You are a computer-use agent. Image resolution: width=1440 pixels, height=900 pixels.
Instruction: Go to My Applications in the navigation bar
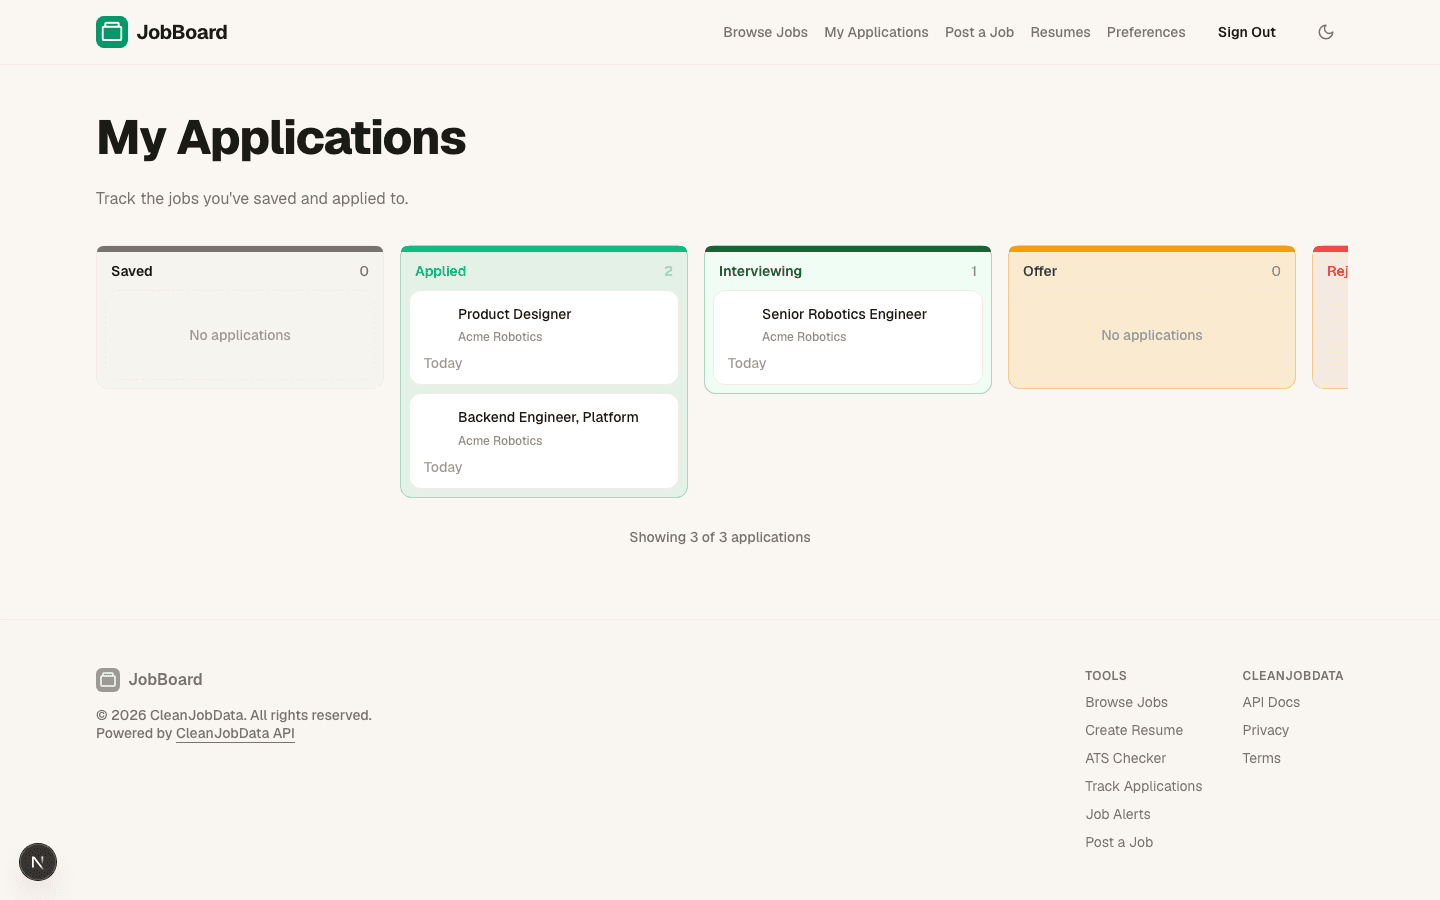(876, 32)
